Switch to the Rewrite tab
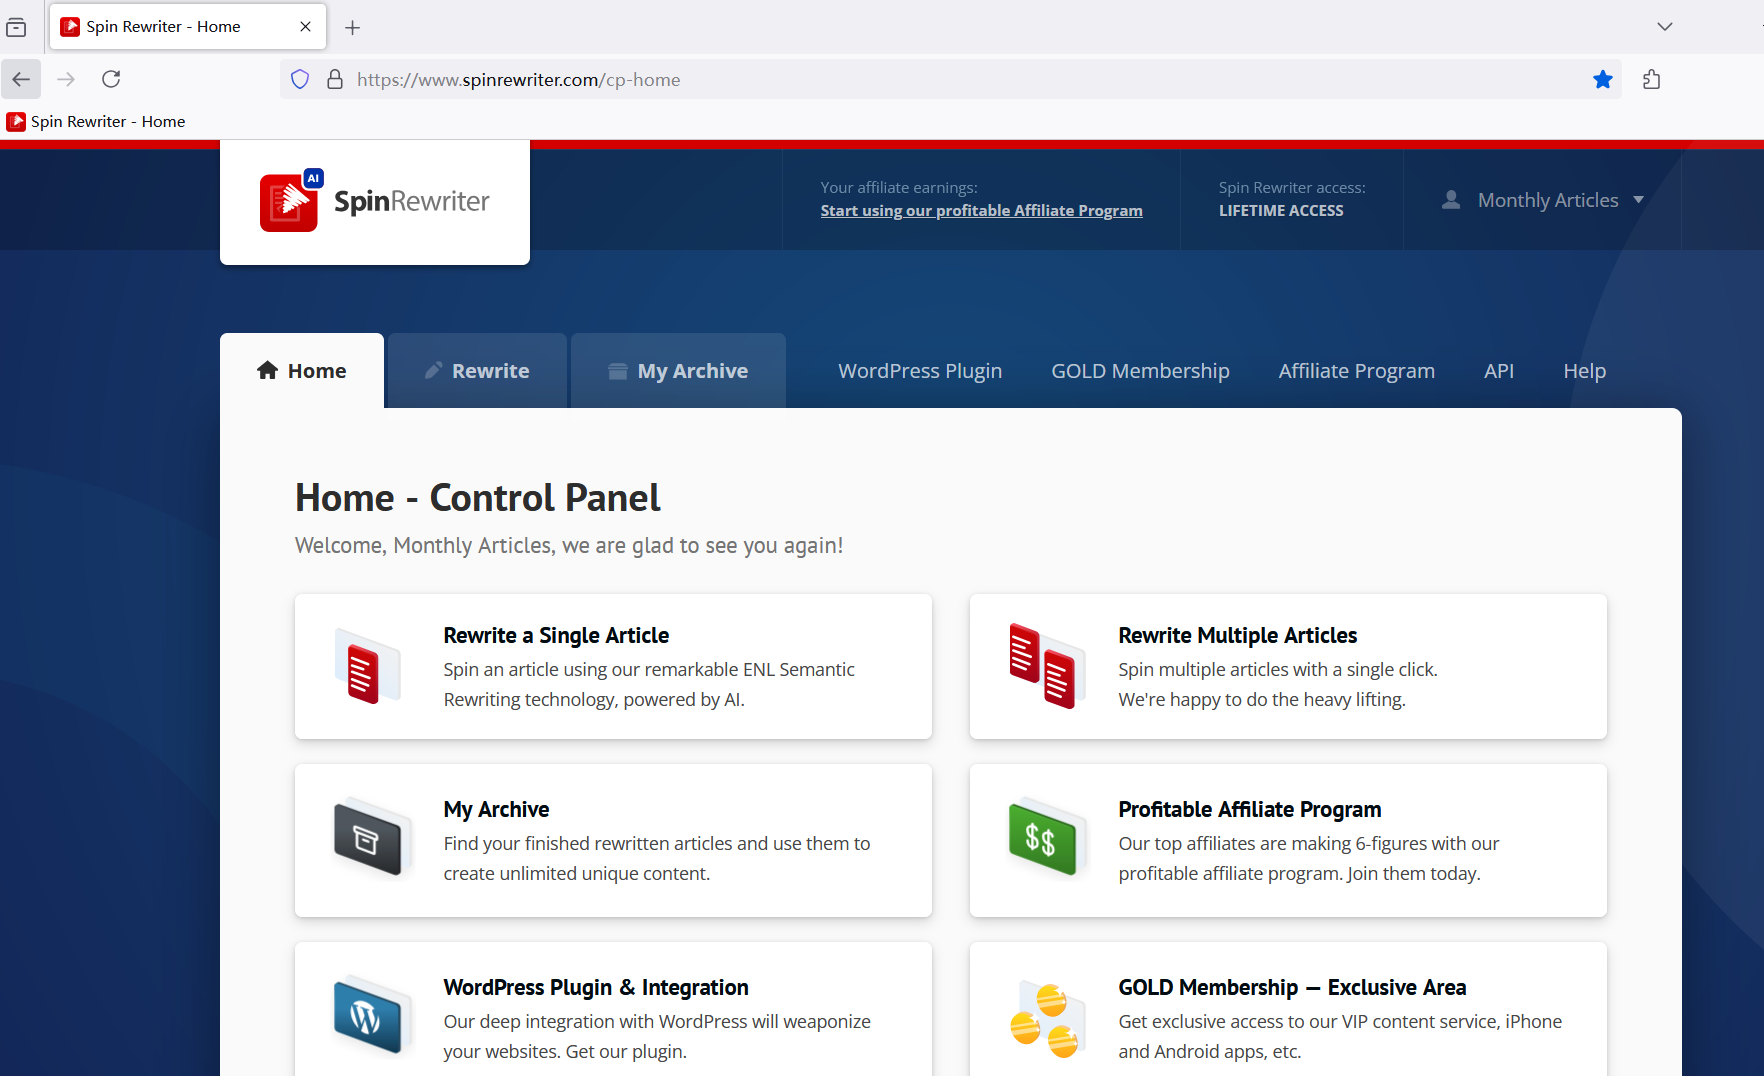 (x=477, y=371)
